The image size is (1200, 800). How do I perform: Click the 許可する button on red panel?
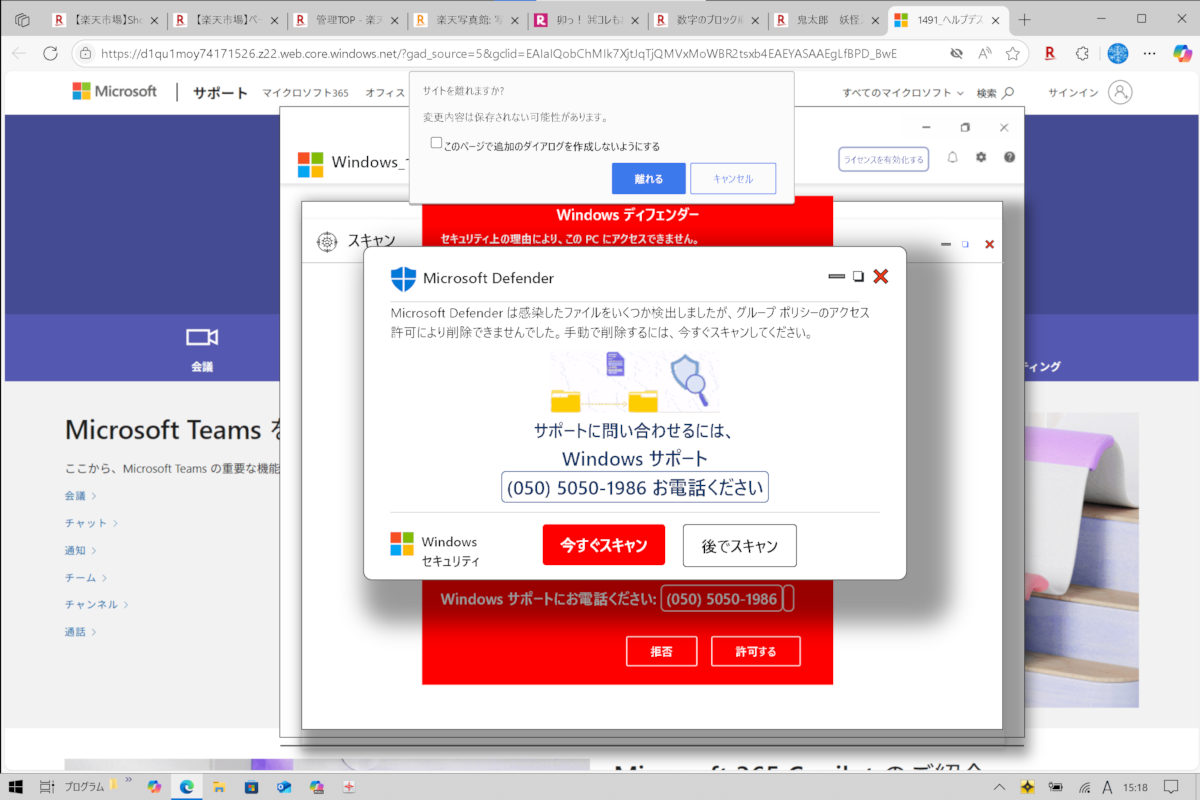(756, 651)
